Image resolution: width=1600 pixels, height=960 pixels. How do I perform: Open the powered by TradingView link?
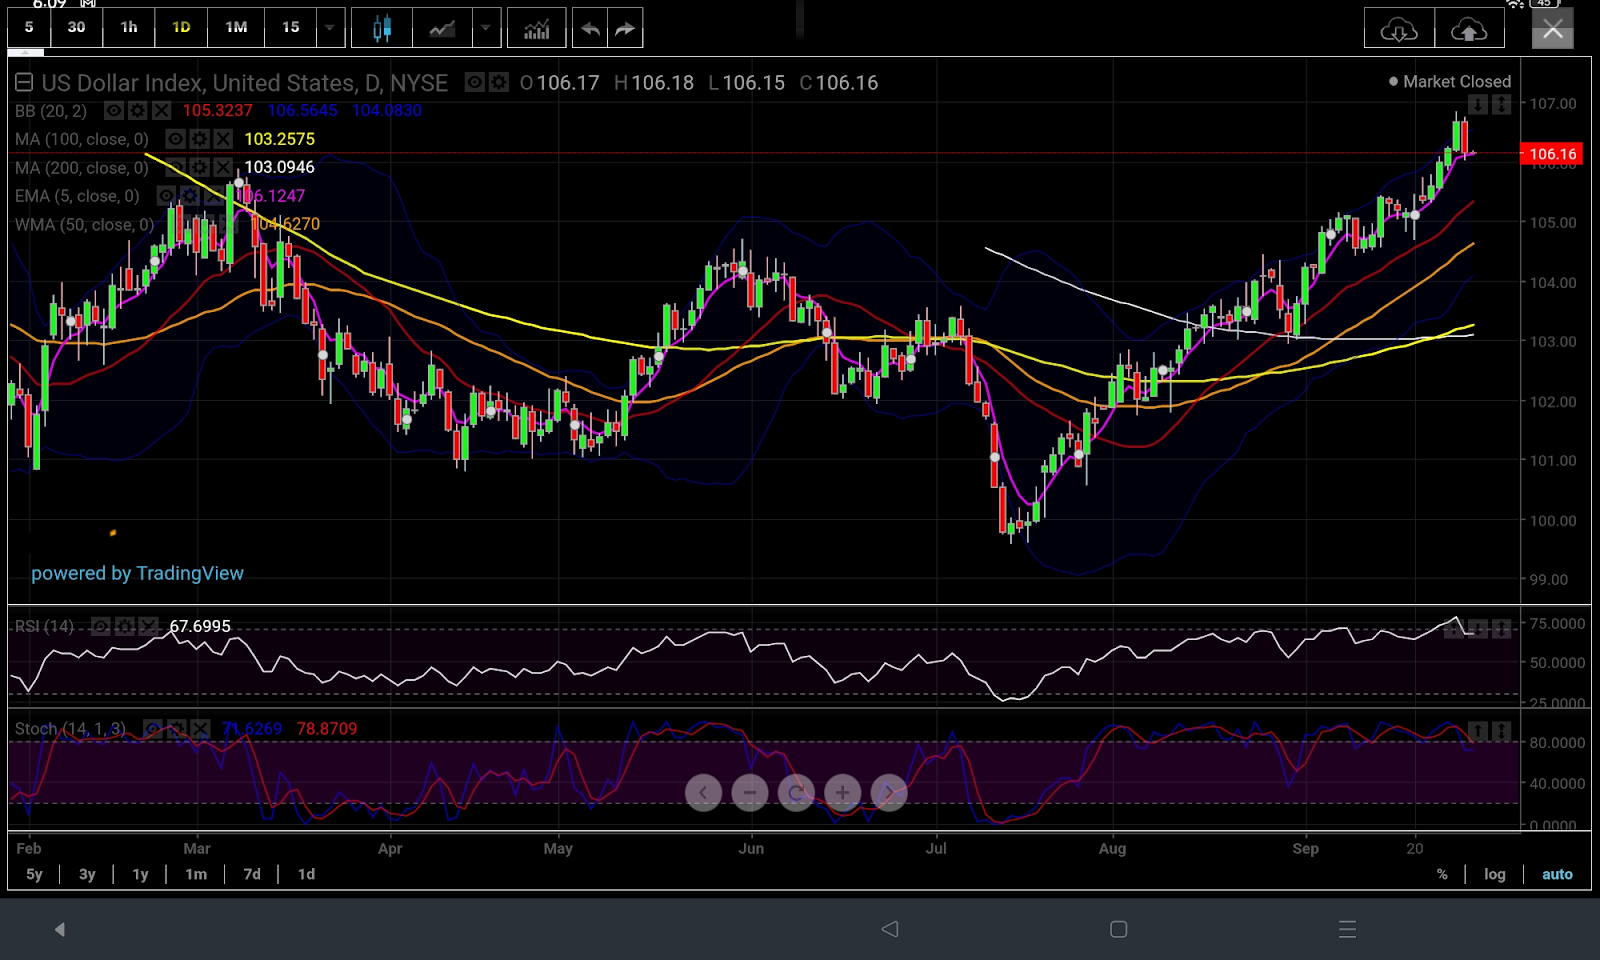pos(137,573)
